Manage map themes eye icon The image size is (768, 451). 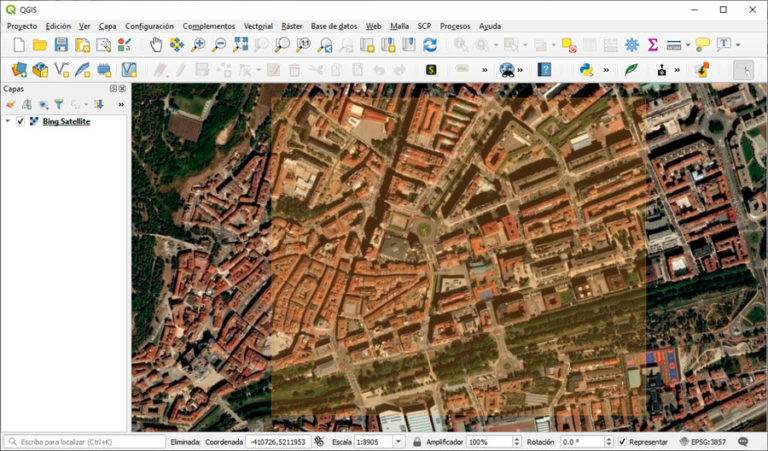tap(43, 104)
